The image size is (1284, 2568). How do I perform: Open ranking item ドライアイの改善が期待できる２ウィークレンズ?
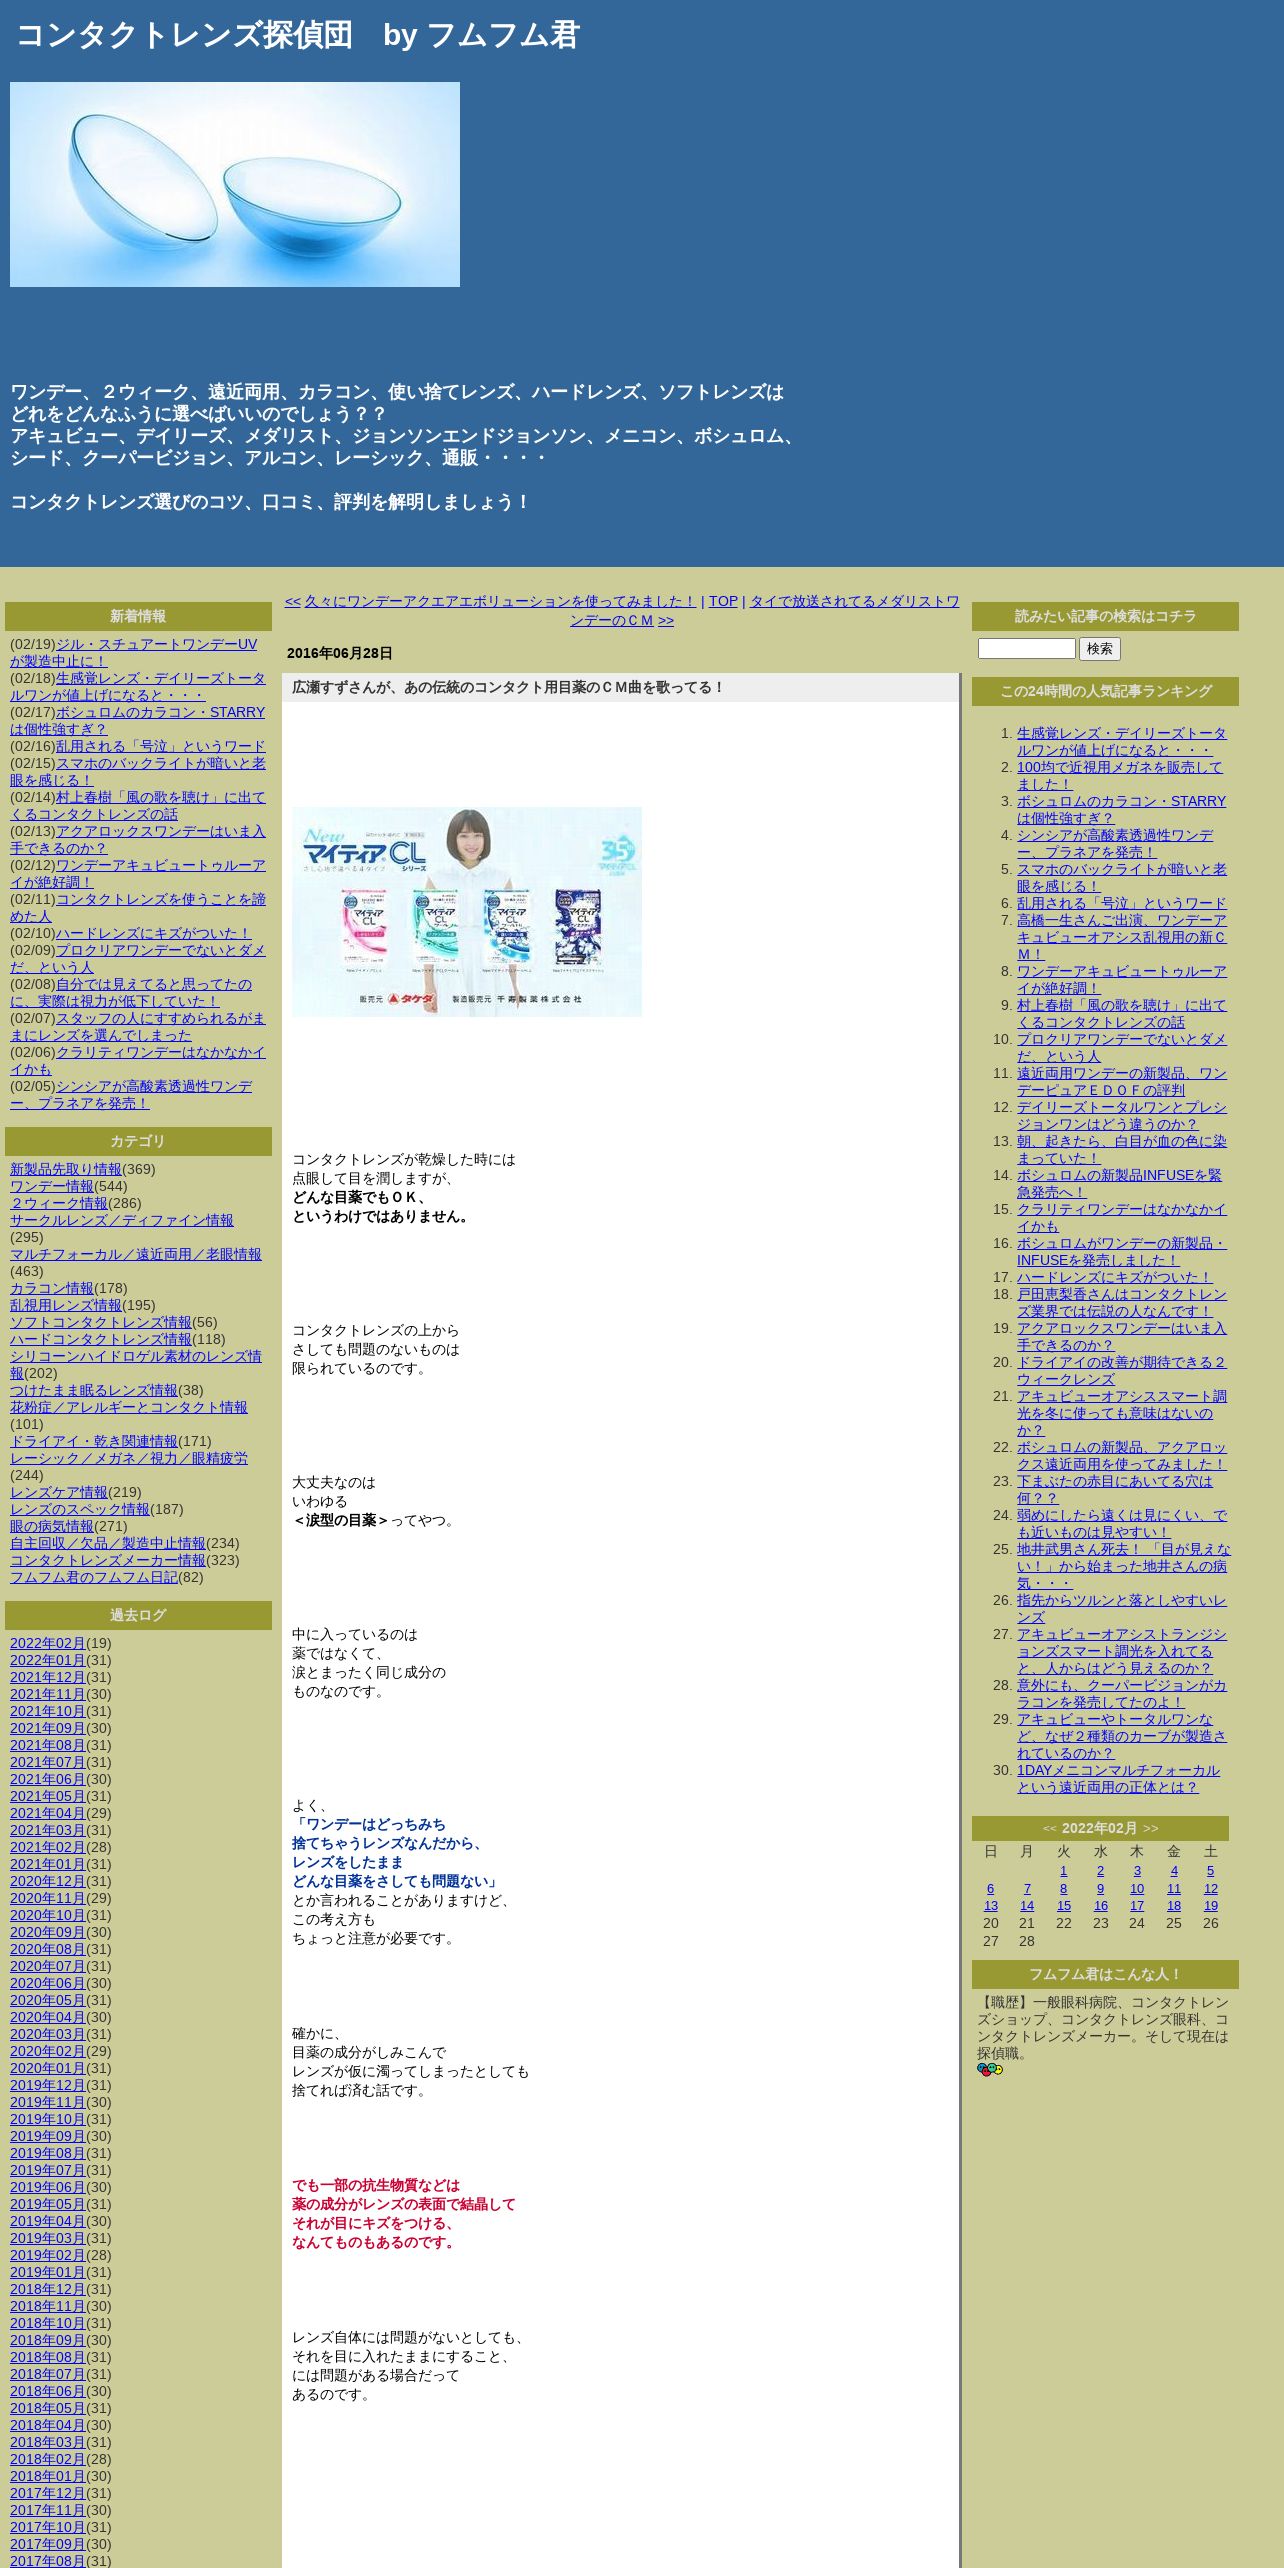(1122, 1370)
